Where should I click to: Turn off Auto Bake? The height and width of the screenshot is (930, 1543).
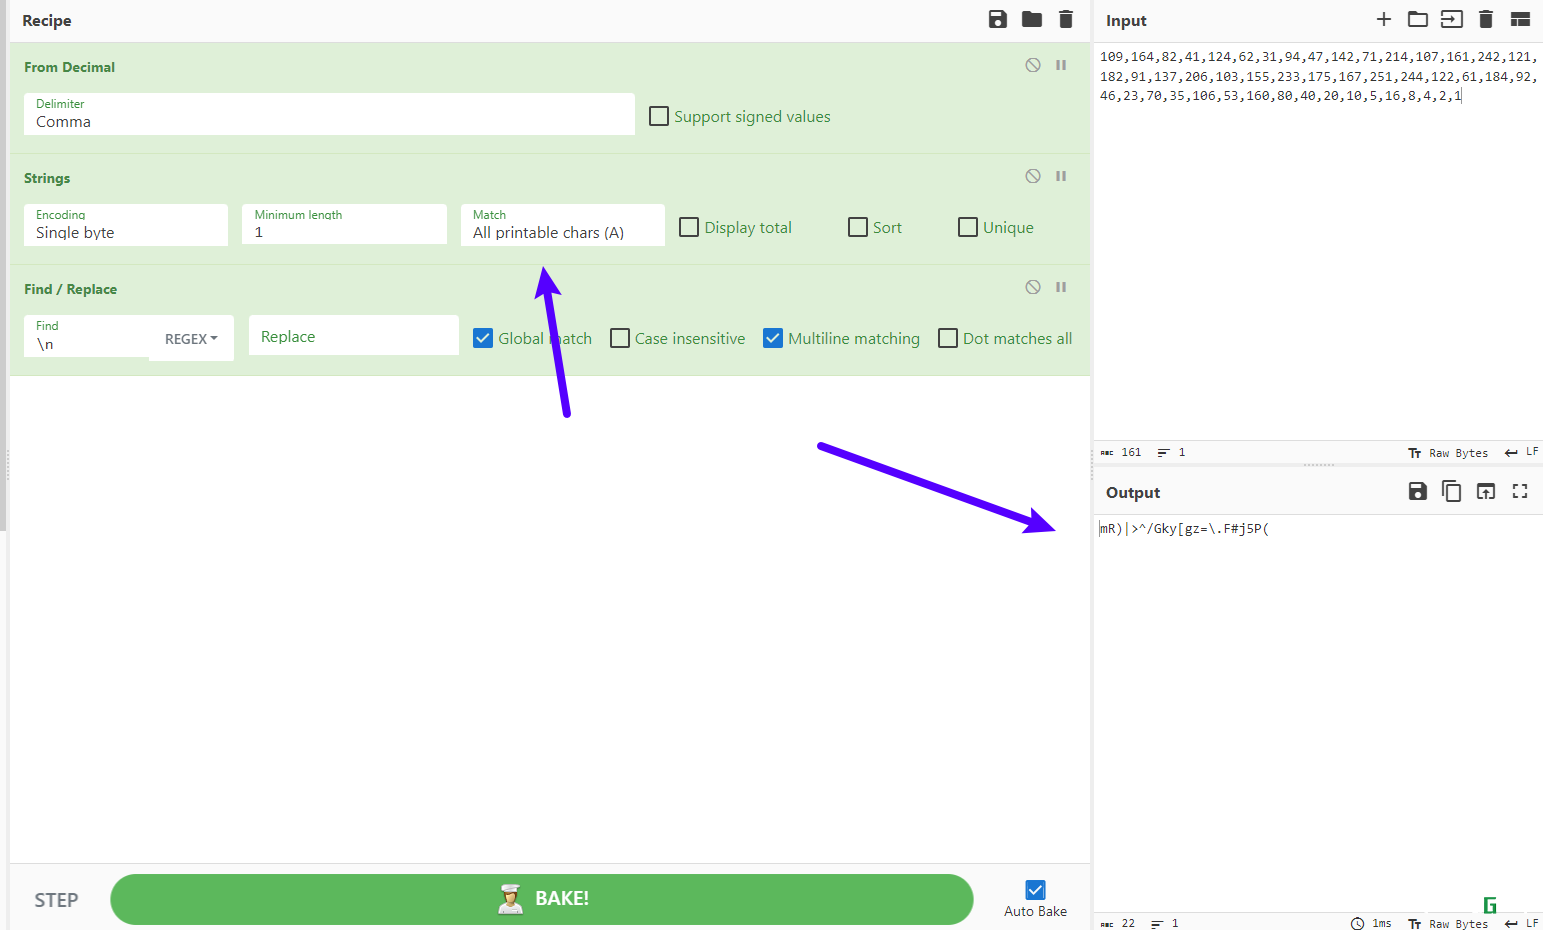coord(1036,890)
